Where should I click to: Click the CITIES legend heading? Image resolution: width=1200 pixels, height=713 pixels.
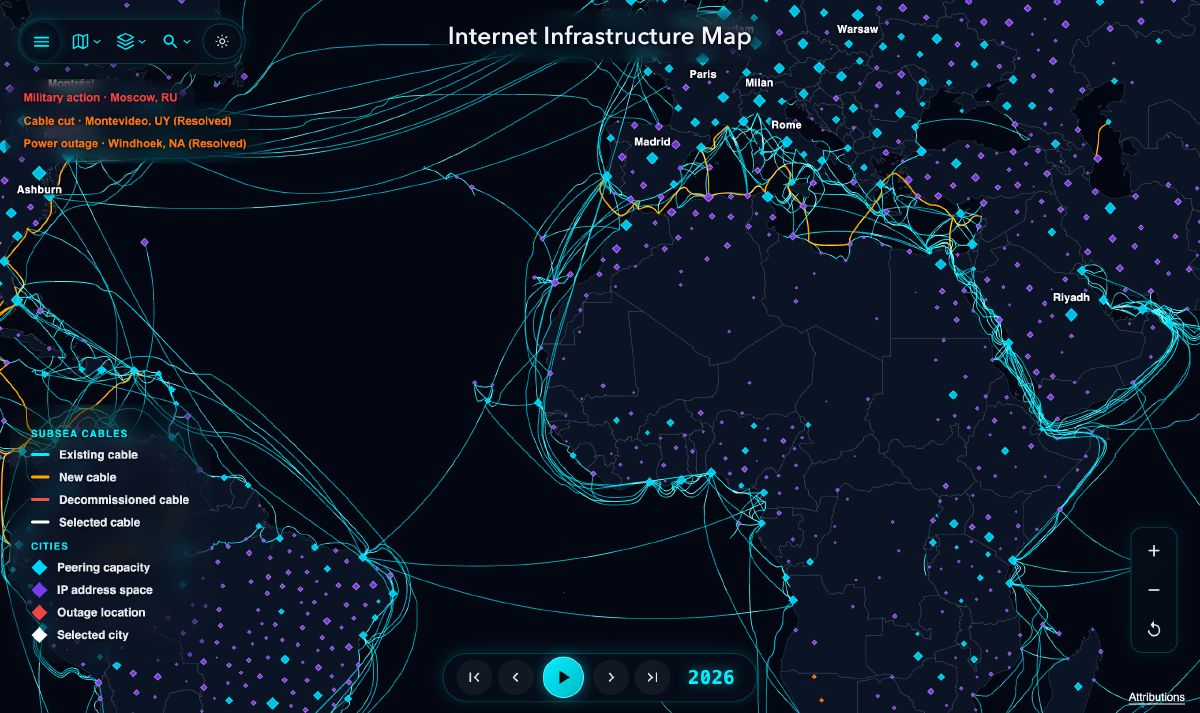tap(49, 547)
